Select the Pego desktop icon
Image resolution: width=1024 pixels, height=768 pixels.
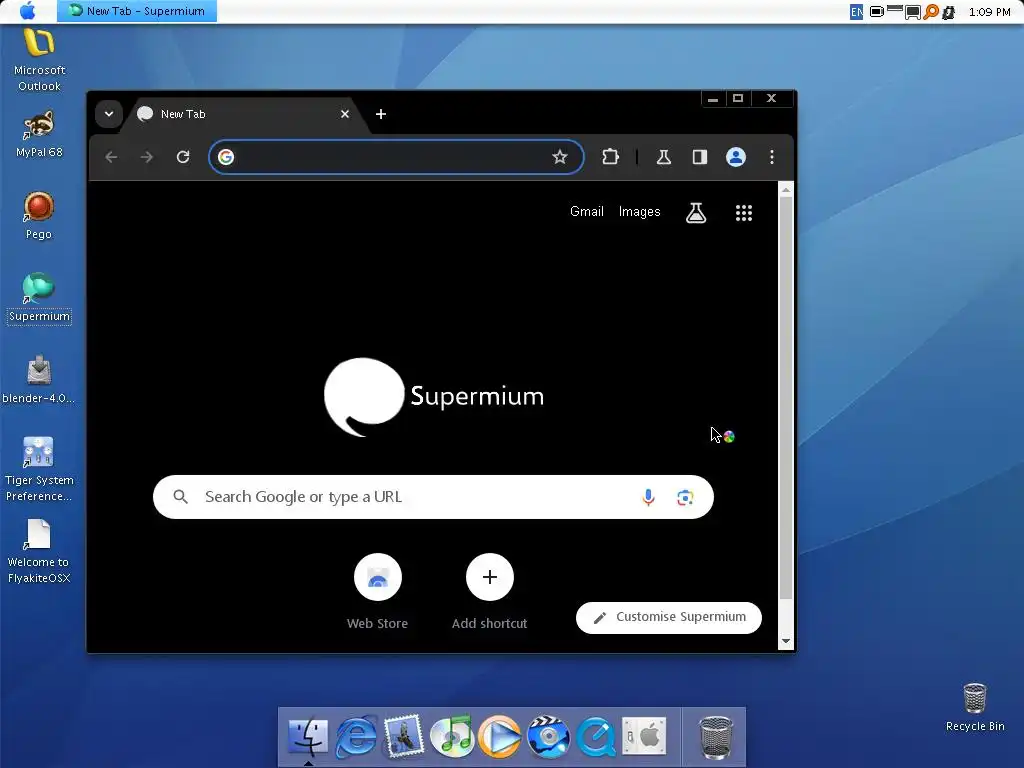point(39,216)
